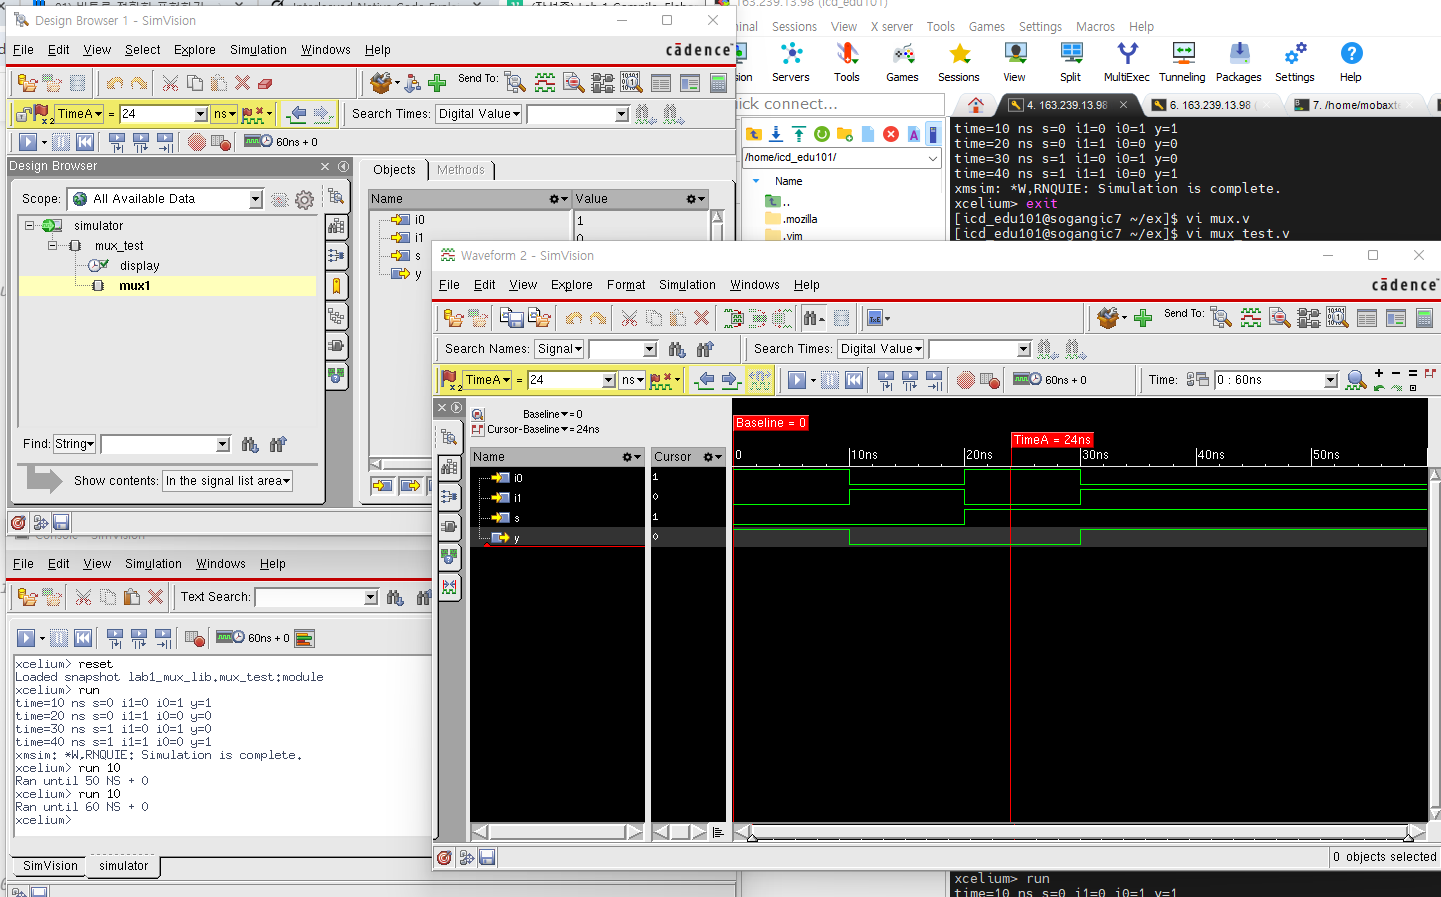Open Format menu in Waveform window

pos(625,285)
